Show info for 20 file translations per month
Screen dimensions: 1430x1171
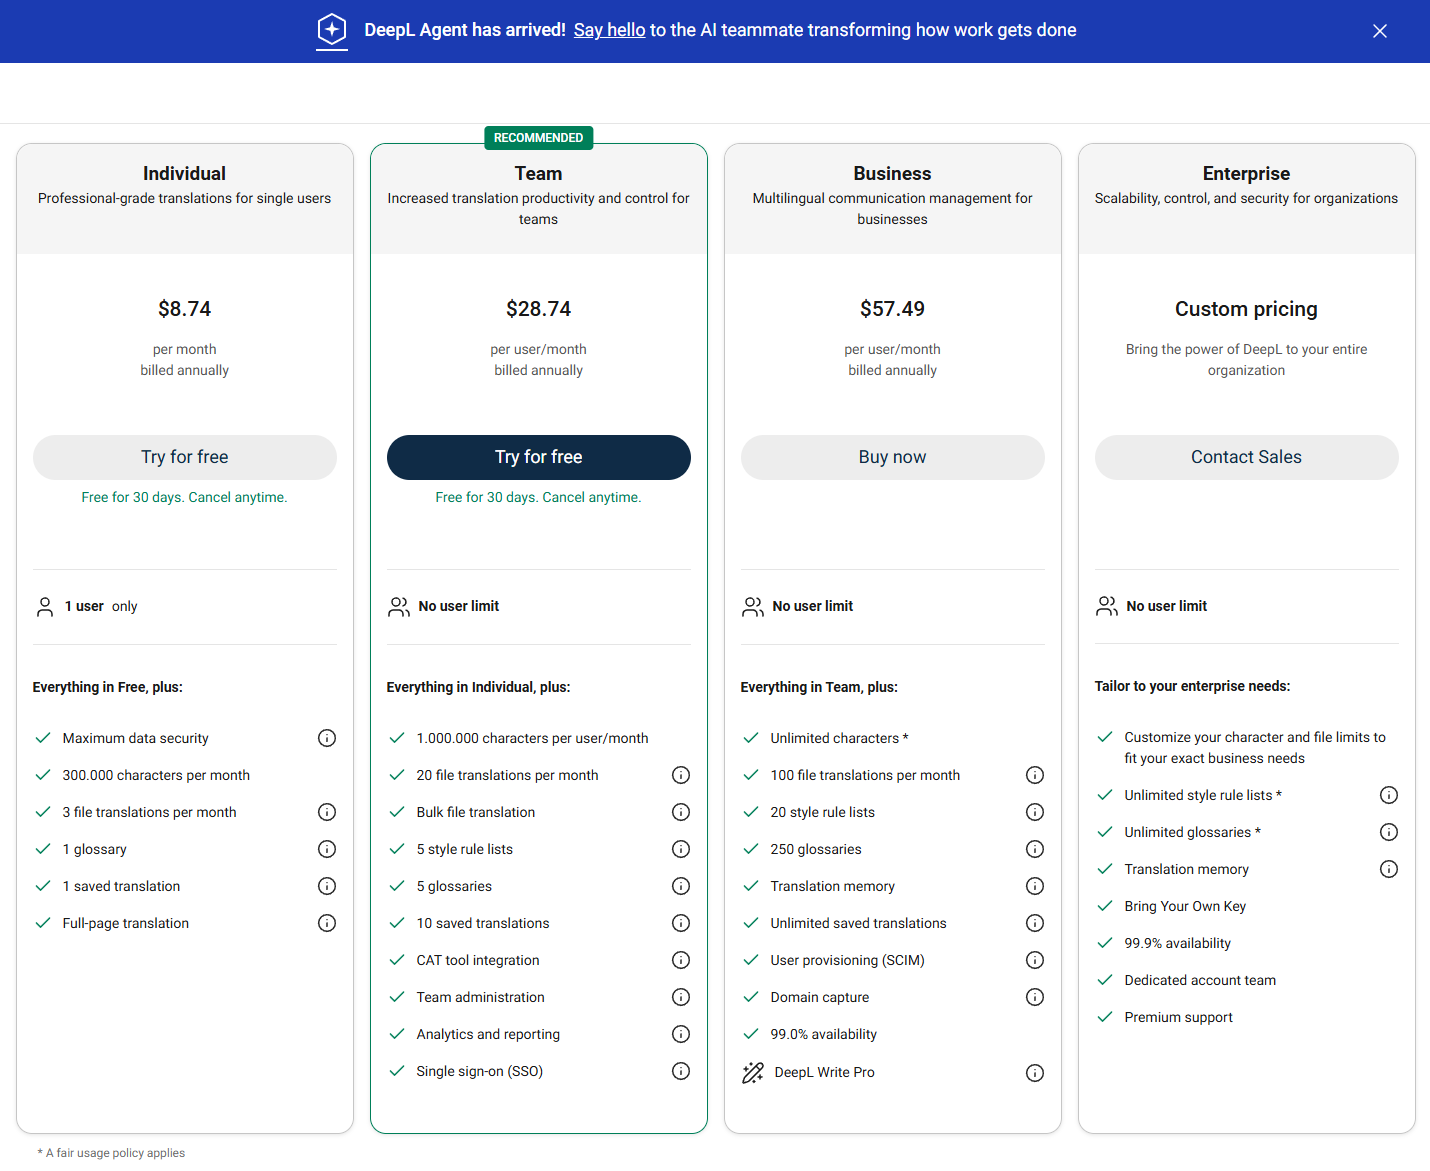point(681,775)
